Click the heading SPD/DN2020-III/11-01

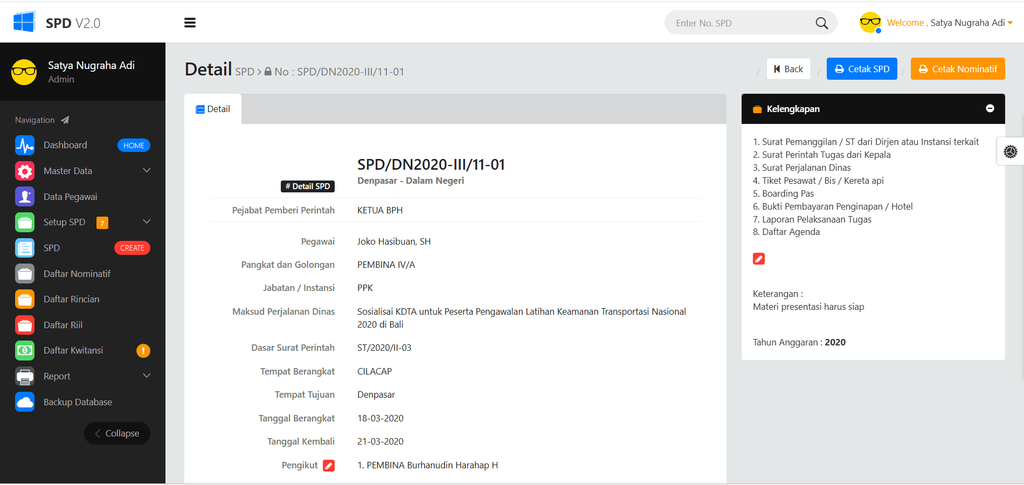coord(431,164)
